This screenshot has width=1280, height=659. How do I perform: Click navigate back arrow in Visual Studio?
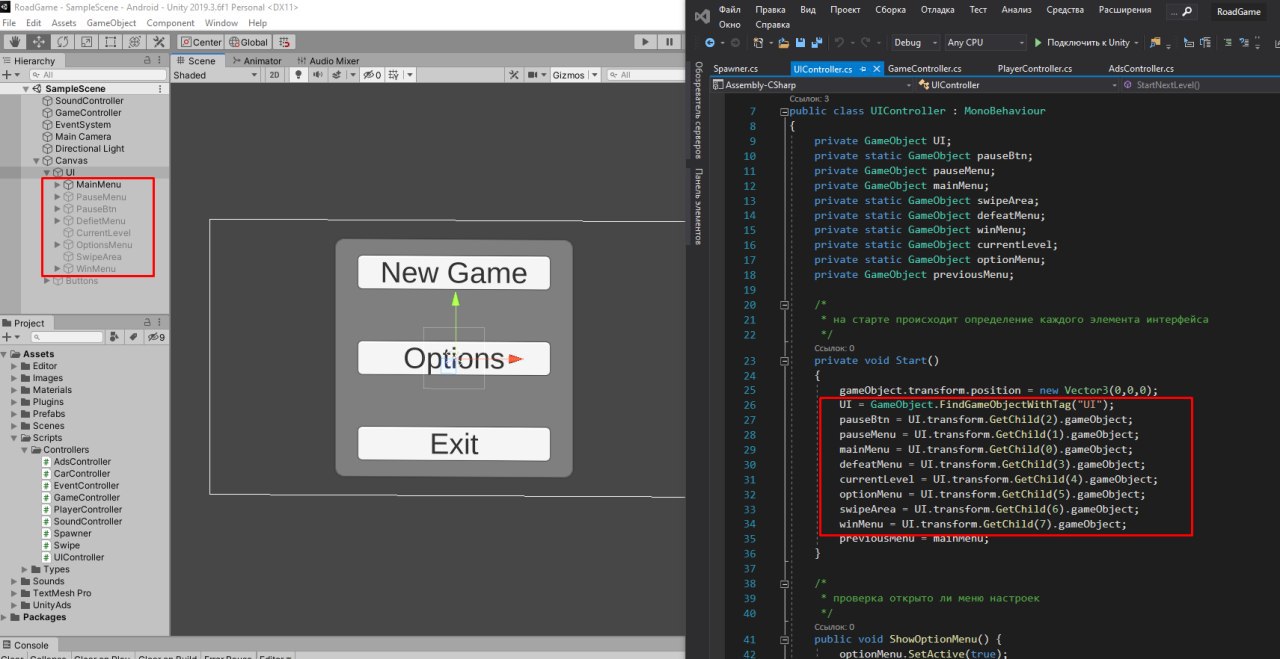710,43
